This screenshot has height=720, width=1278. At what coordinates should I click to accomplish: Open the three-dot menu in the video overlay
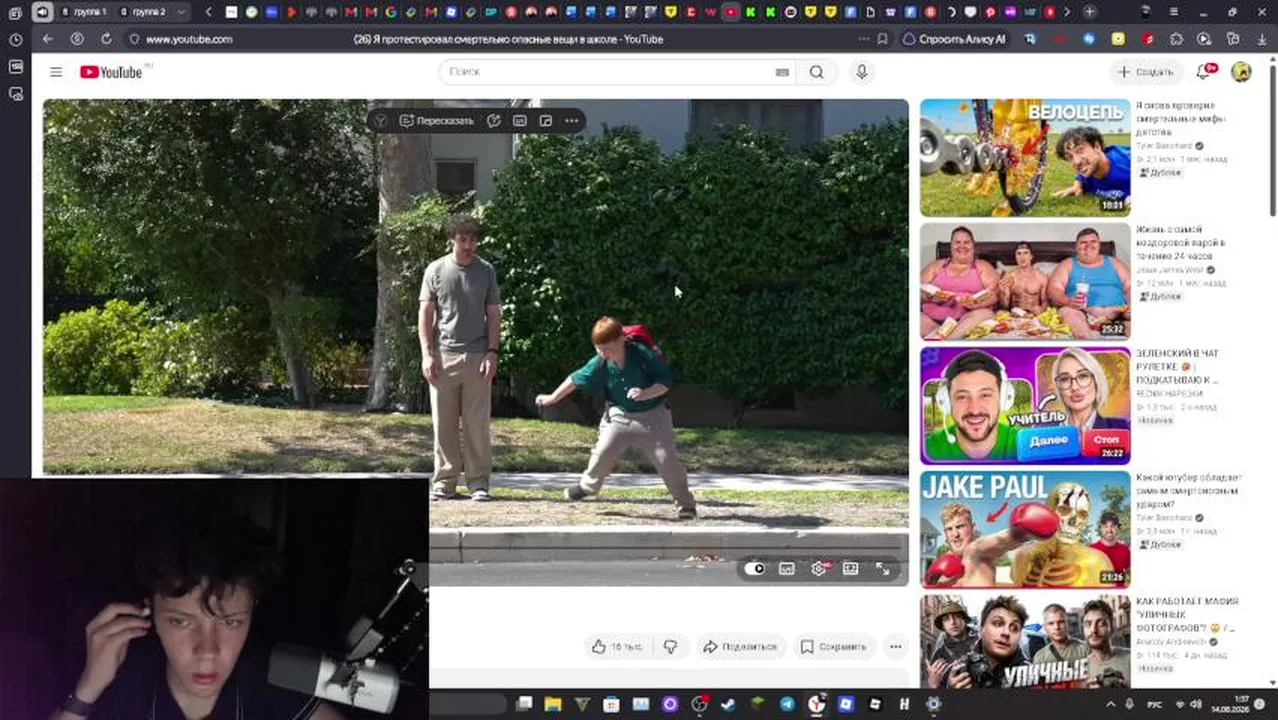pos(572,120)
